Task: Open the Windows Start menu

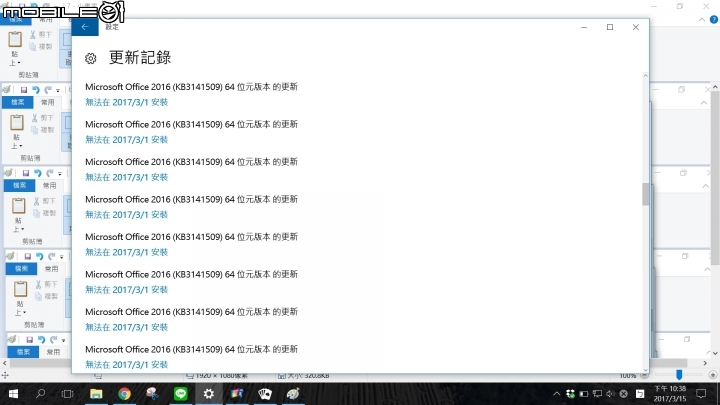Action: (13, 394)
